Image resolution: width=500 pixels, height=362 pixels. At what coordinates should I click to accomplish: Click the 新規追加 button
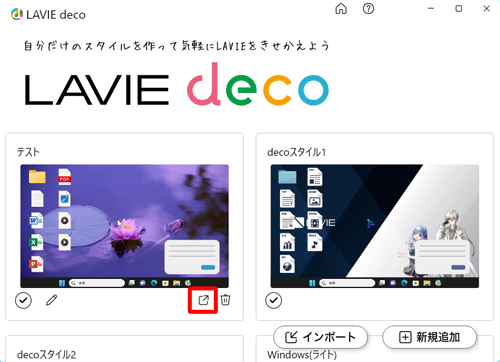(429, 337)
